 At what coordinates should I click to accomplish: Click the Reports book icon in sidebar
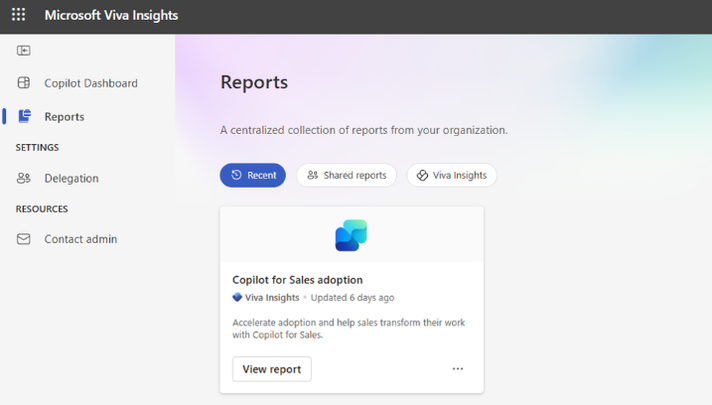(25, 116)
